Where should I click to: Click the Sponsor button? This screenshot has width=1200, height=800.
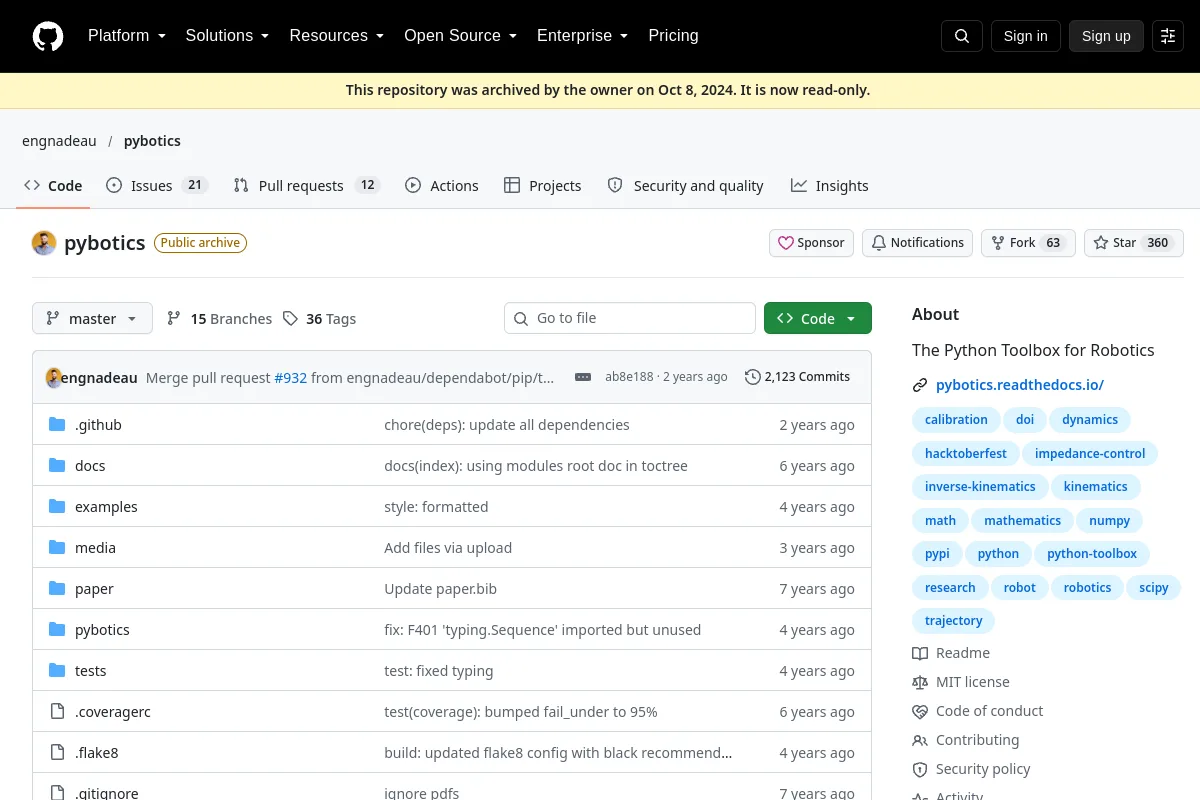pos(811,243)
